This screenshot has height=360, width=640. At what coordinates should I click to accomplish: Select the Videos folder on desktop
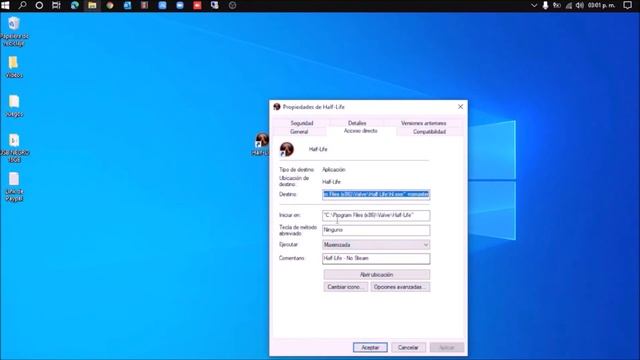pyautogui.click(x=14, y=67)
